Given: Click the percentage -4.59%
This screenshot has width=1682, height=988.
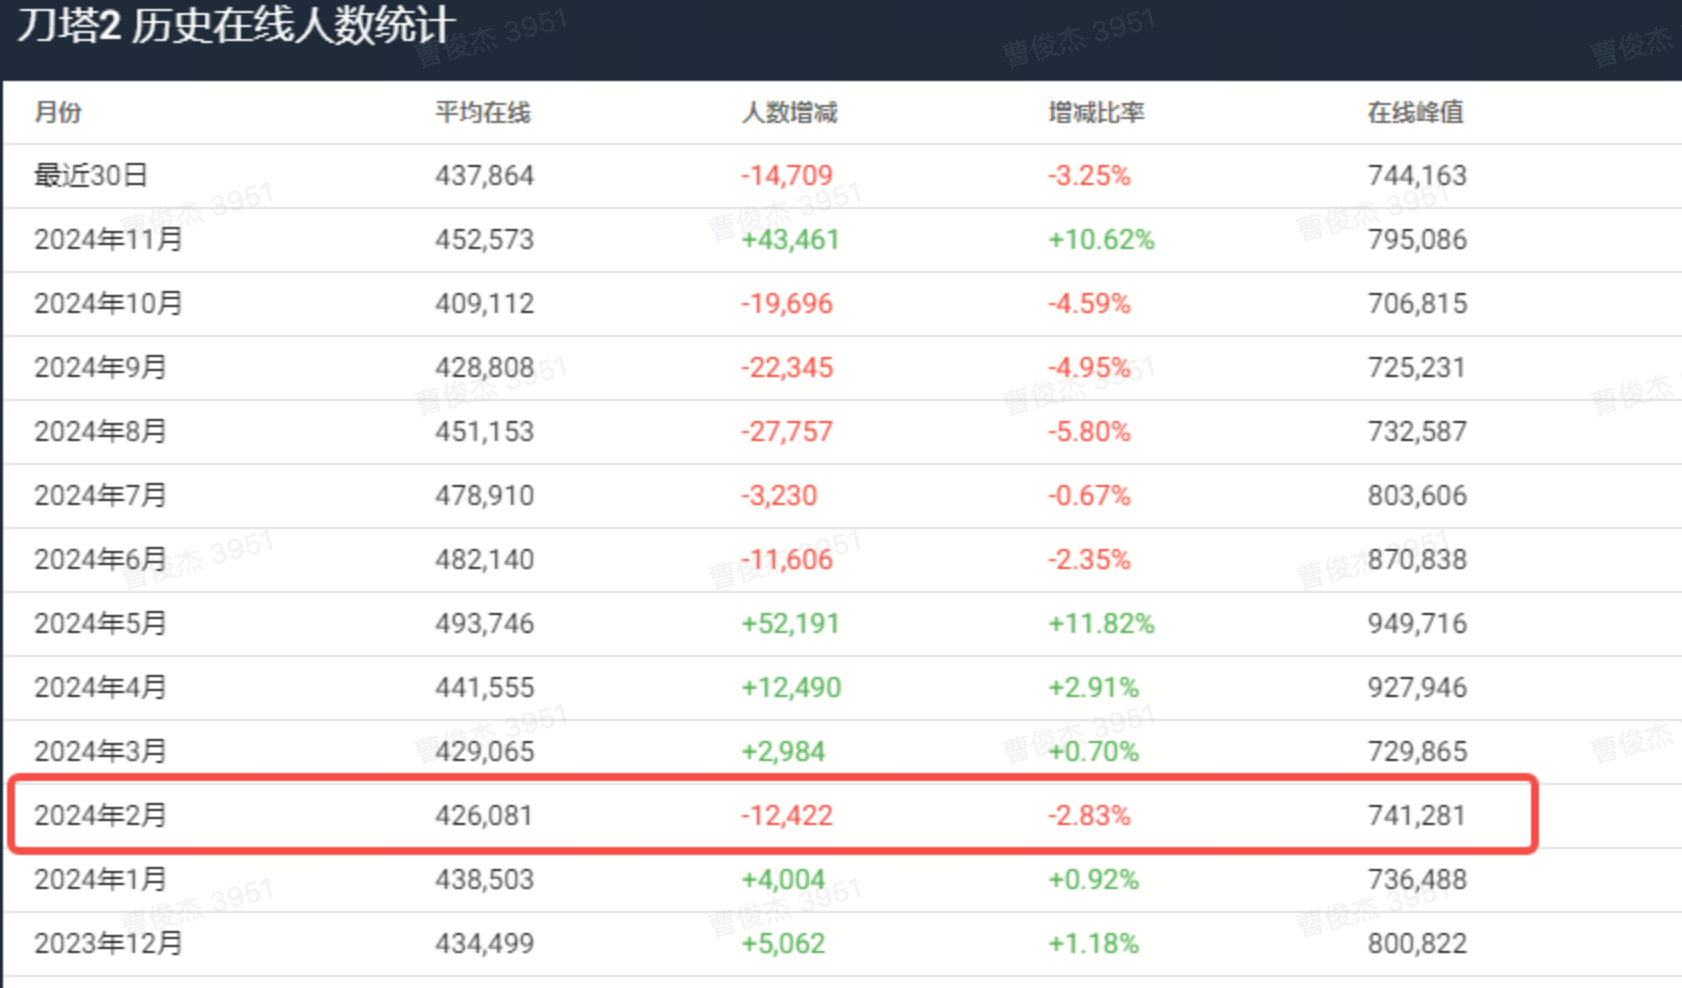Looking at the screenshot, I should (x=1089, y=304).
